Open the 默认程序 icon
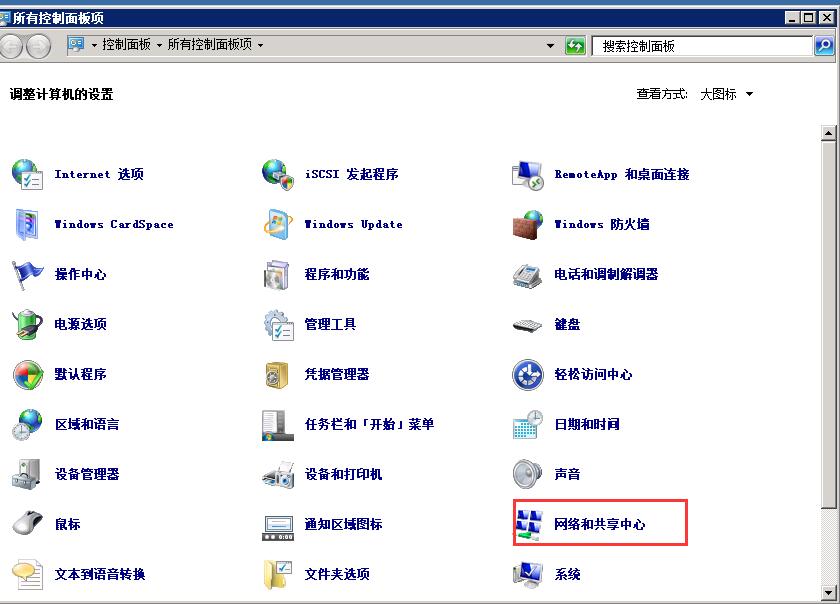 click(27, 375)
